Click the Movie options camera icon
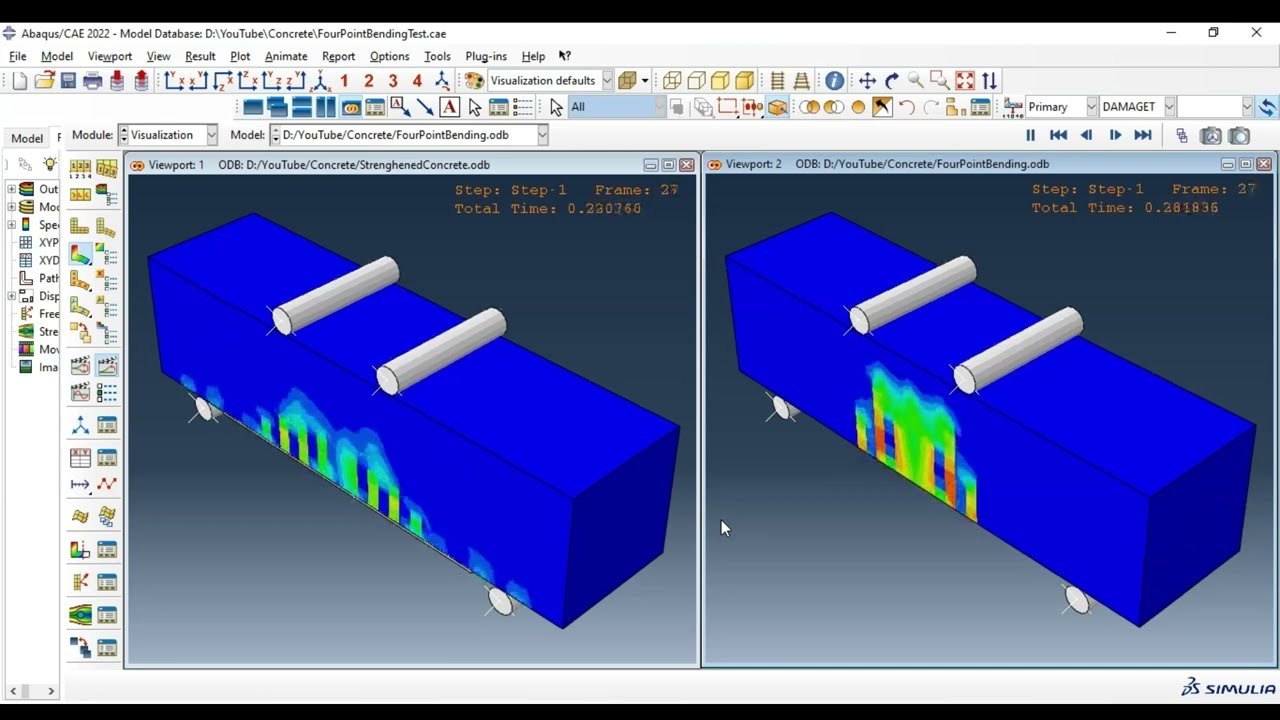 coord(1211,135)
